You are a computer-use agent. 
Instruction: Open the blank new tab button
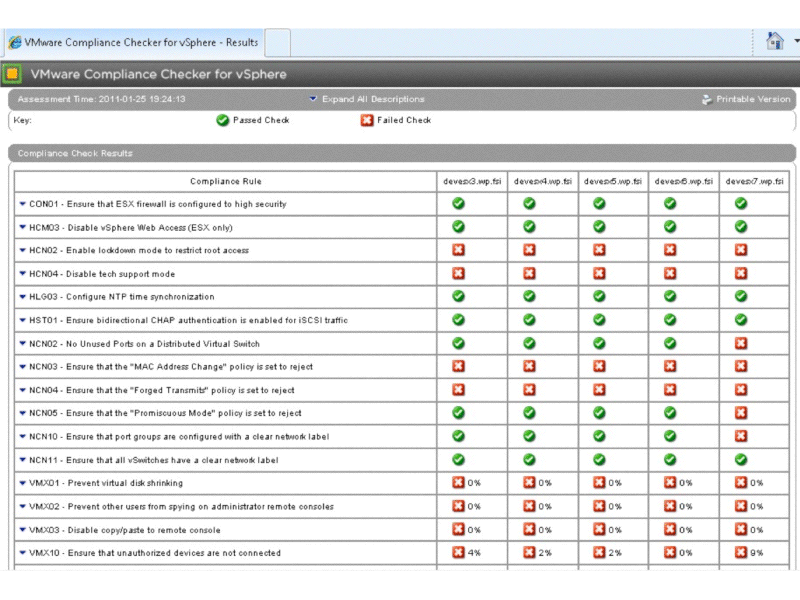point(278,42)
